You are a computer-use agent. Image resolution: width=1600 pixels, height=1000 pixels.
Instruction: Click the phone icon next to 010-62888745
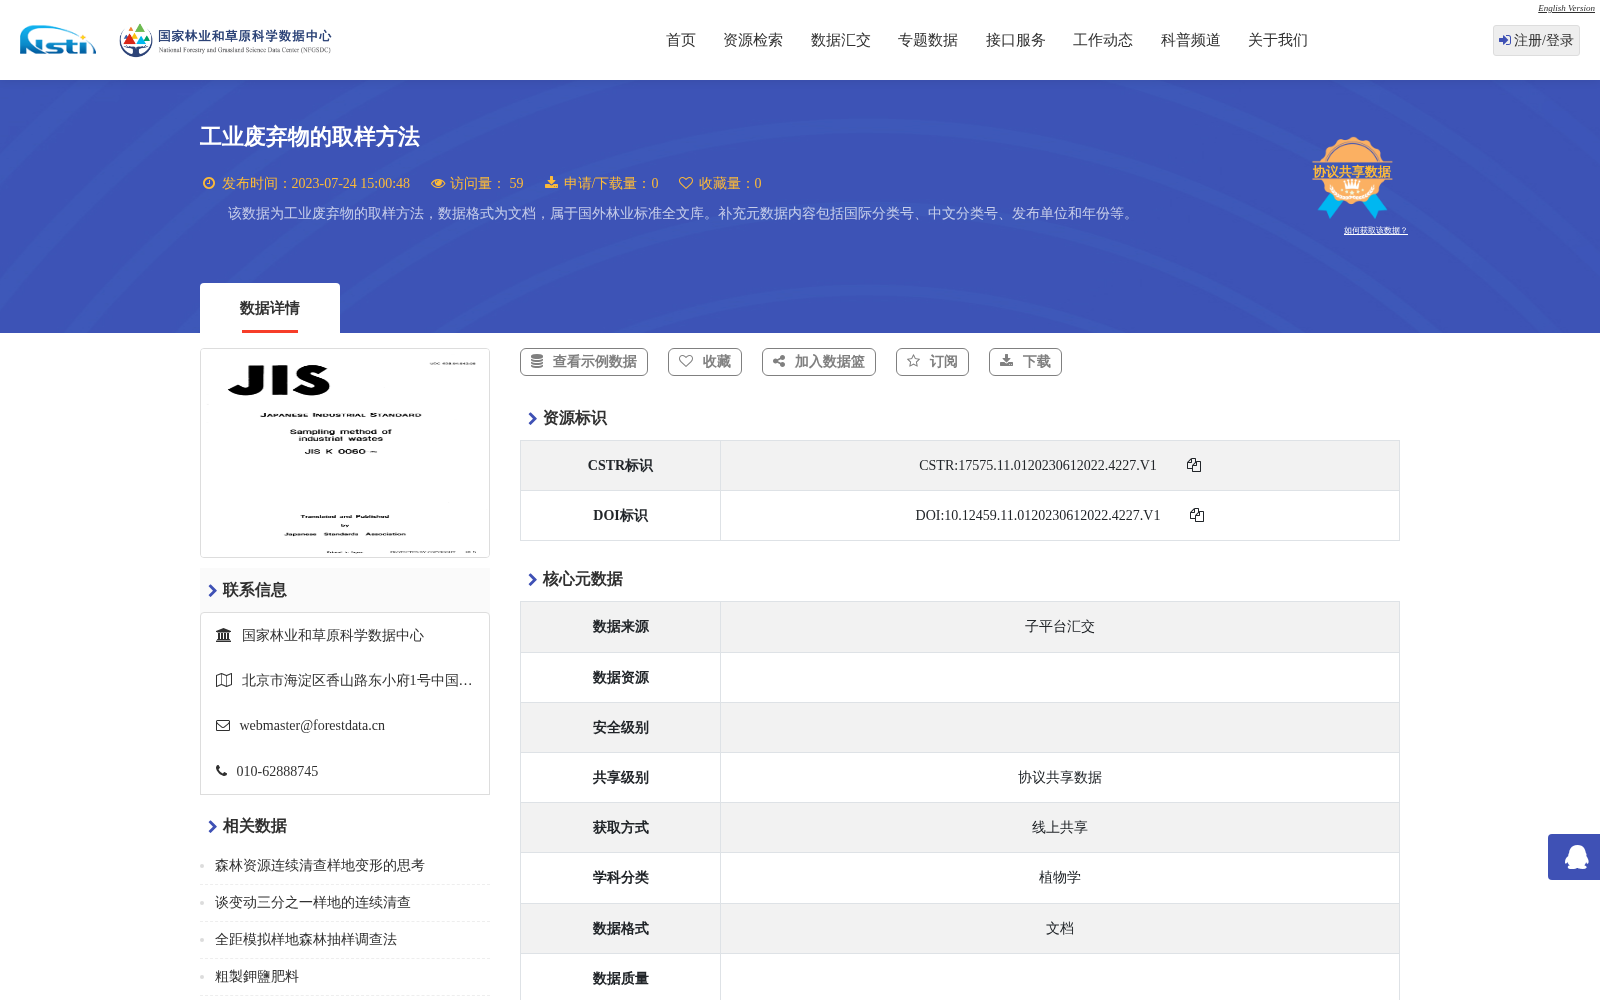(221, 770)
